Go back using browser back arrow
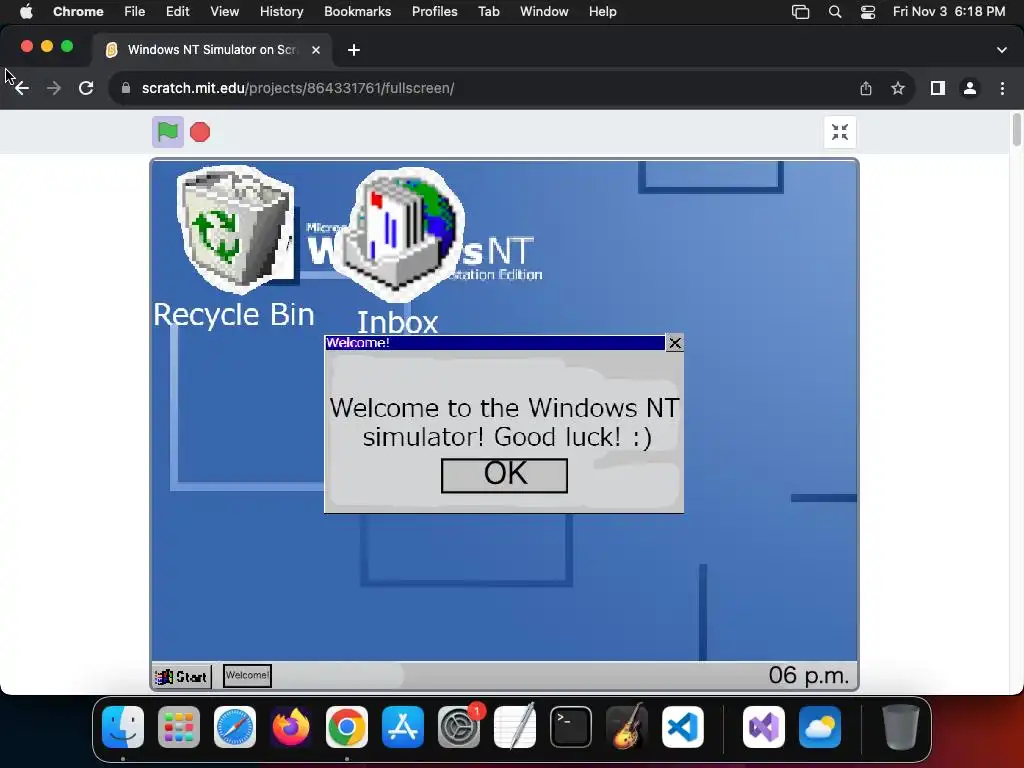This screenshot has height=768, width=1024. coord(22,88)
